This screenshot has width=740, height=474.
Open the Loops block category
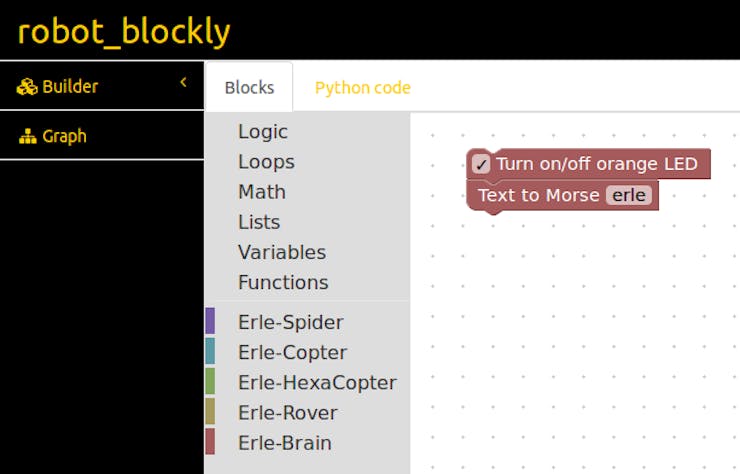[x=266, y=161]
